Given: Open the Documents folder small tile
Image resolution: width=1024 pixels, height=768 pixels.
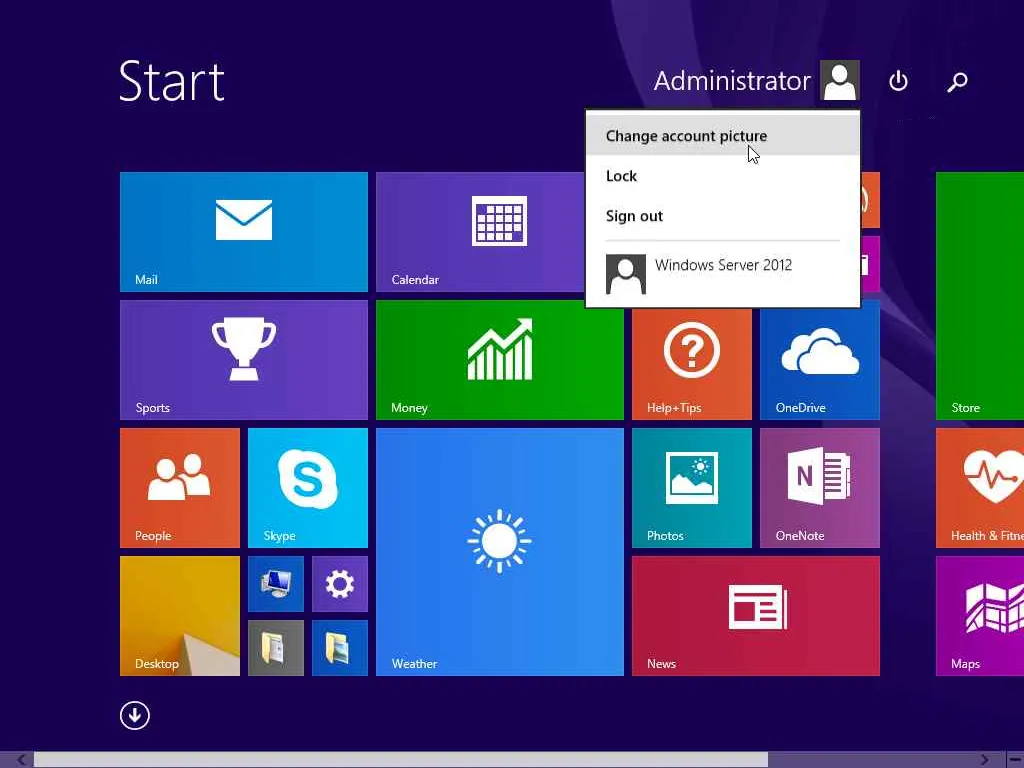Looking at the screenshot, I should (x=276, y=648).
